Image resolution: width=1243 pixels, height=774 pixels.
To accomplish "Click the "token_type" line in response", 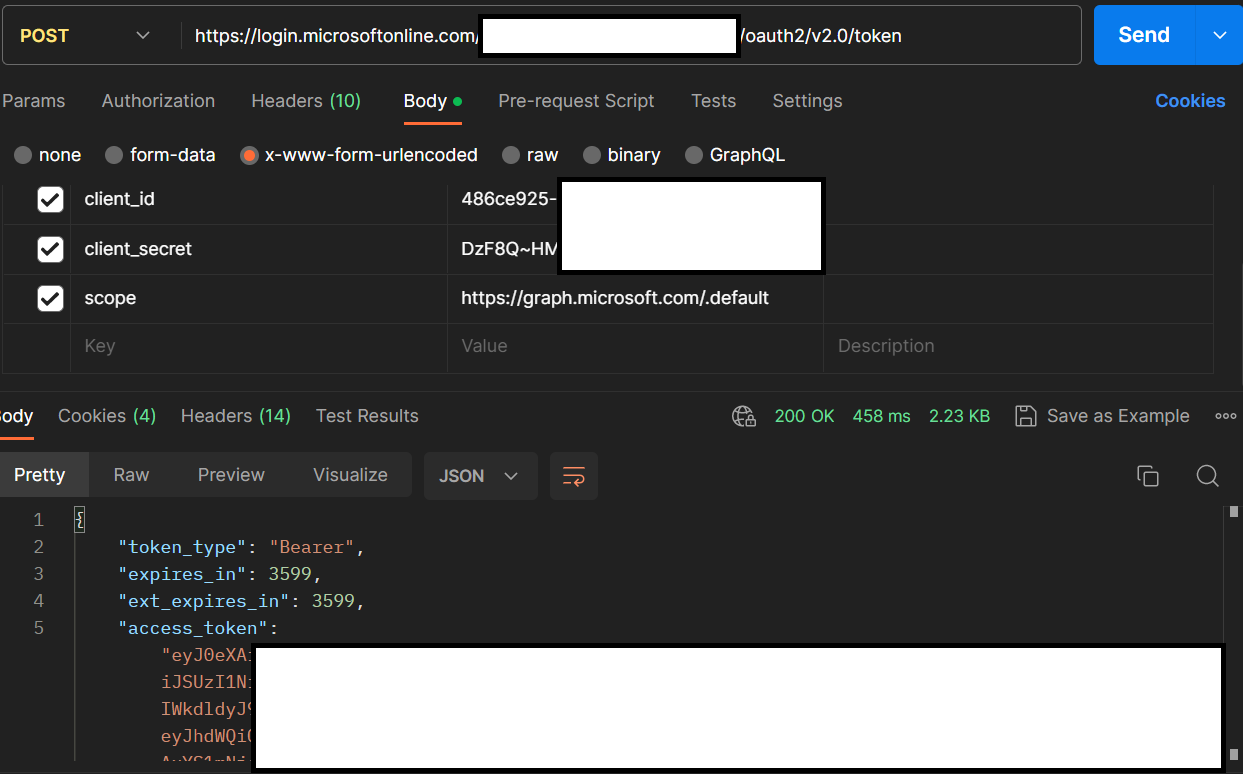I will [243, 547].
